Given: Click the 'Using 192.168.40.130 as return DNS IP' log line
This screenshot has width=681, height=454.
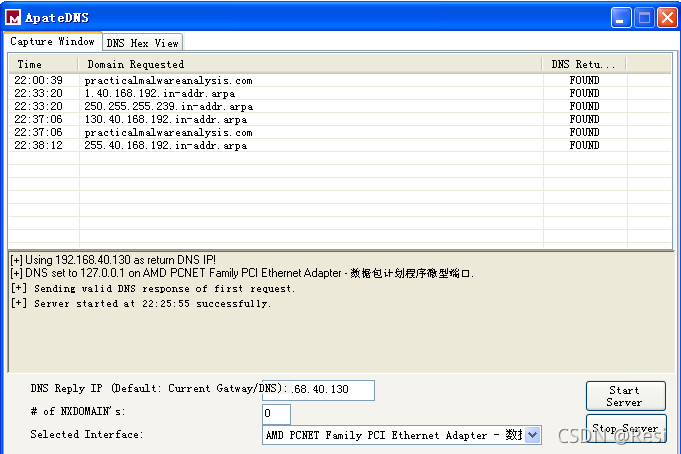Looking at the screenshot, I should pyautogui.click(x=113, y=260).
